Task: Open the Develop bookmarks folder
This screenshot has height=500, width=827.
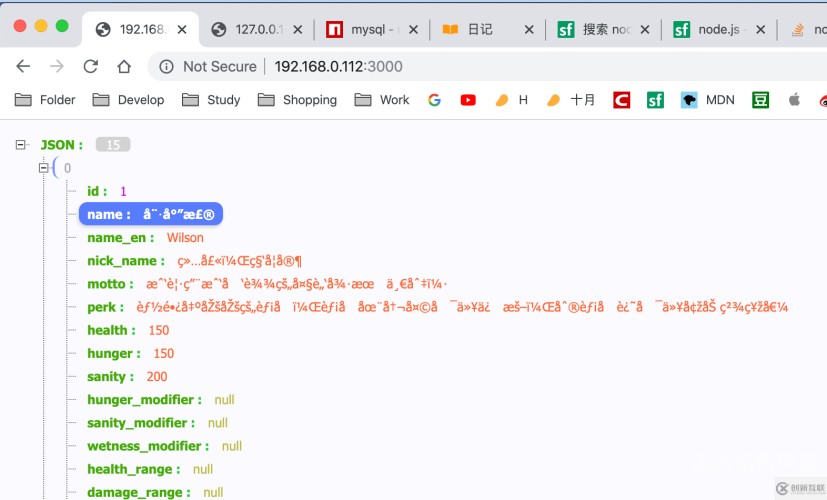Action: 128,100
